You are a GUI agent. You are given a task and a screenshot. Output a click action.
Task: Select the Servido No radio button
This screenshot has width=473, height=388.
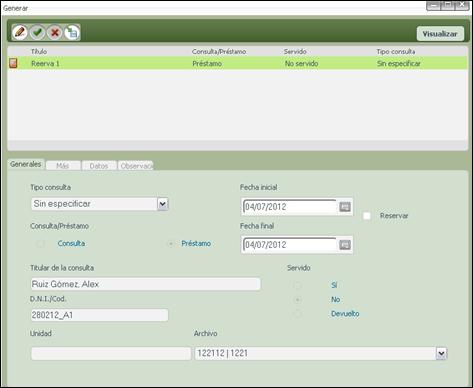coord(297,300)
